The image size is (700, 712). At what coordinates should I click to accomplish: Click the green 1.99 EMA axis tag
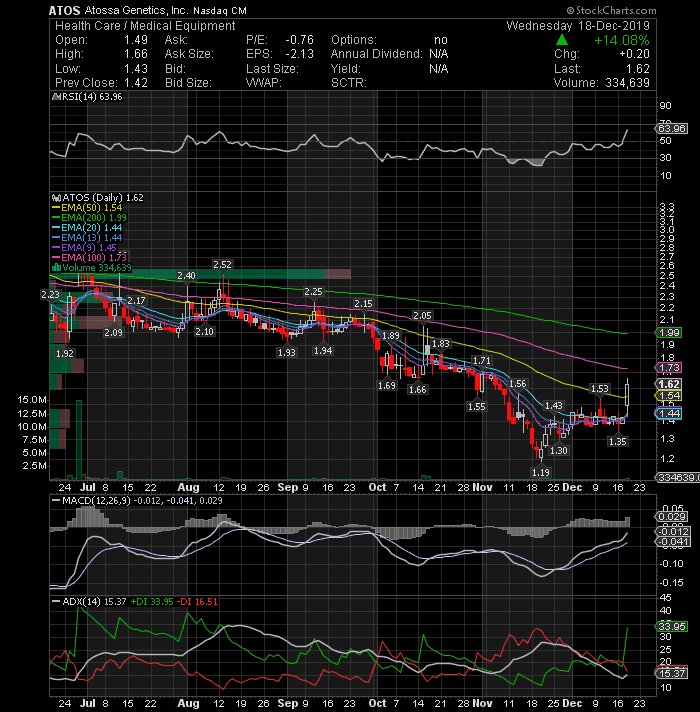pyautogui.click(x=669, y=332)
